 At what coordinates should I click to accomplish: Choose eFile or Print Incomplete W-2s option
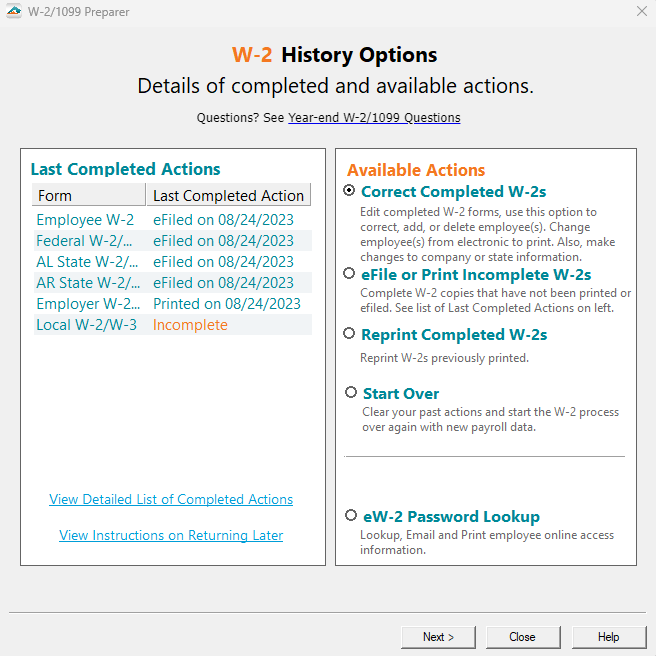[349, 274]
